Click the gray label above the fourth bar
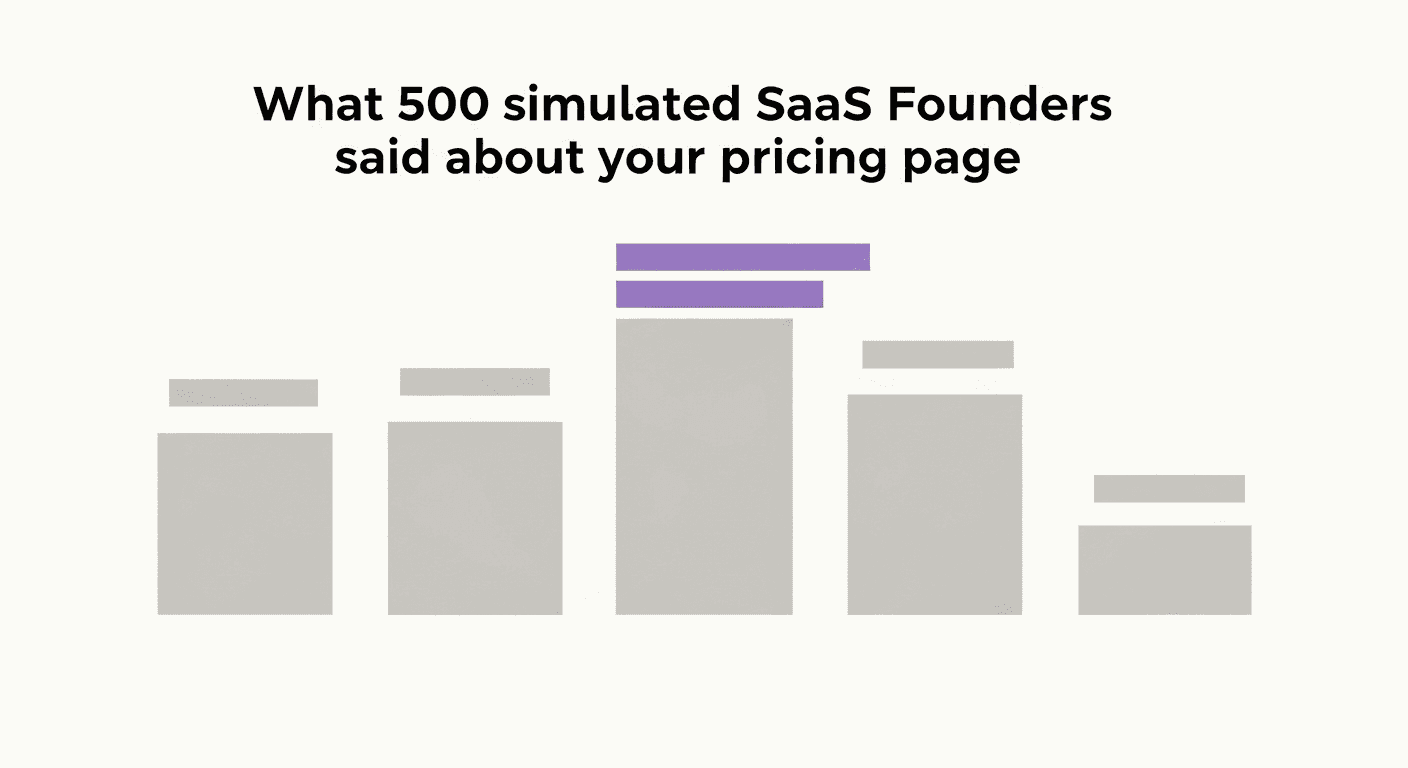This screenshot has height=768, width=1408. pyautogui.click(x=938, y=355)
